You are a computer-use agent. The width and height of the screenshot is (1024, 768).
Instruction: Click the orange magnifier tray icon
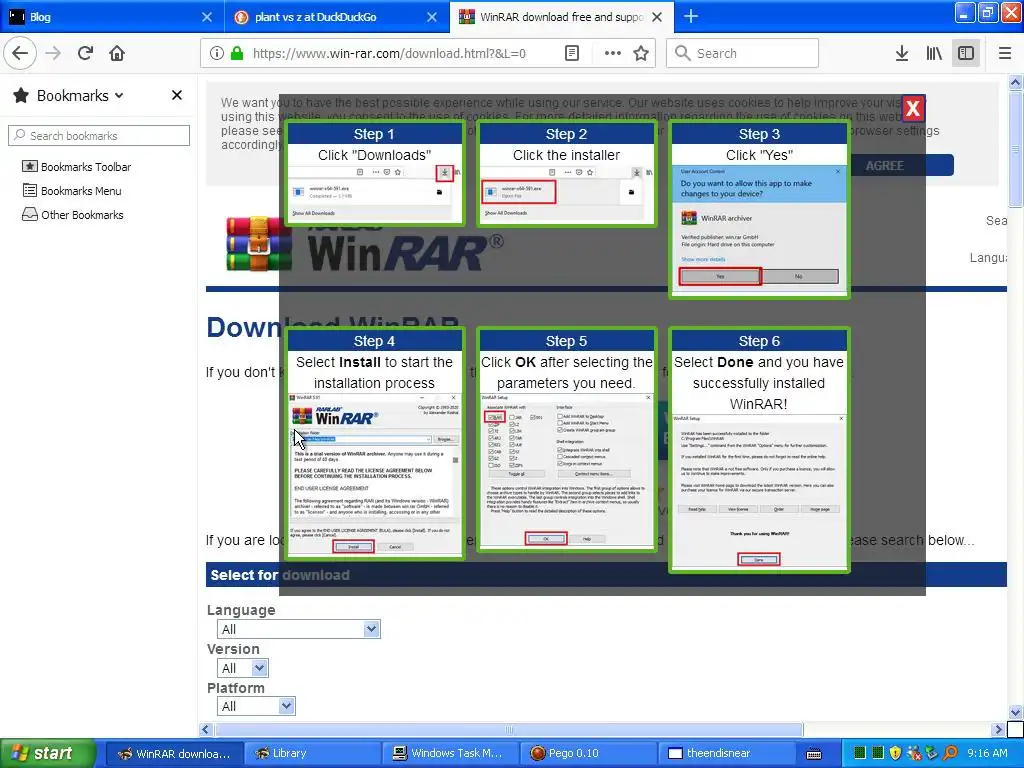[951, 753]
